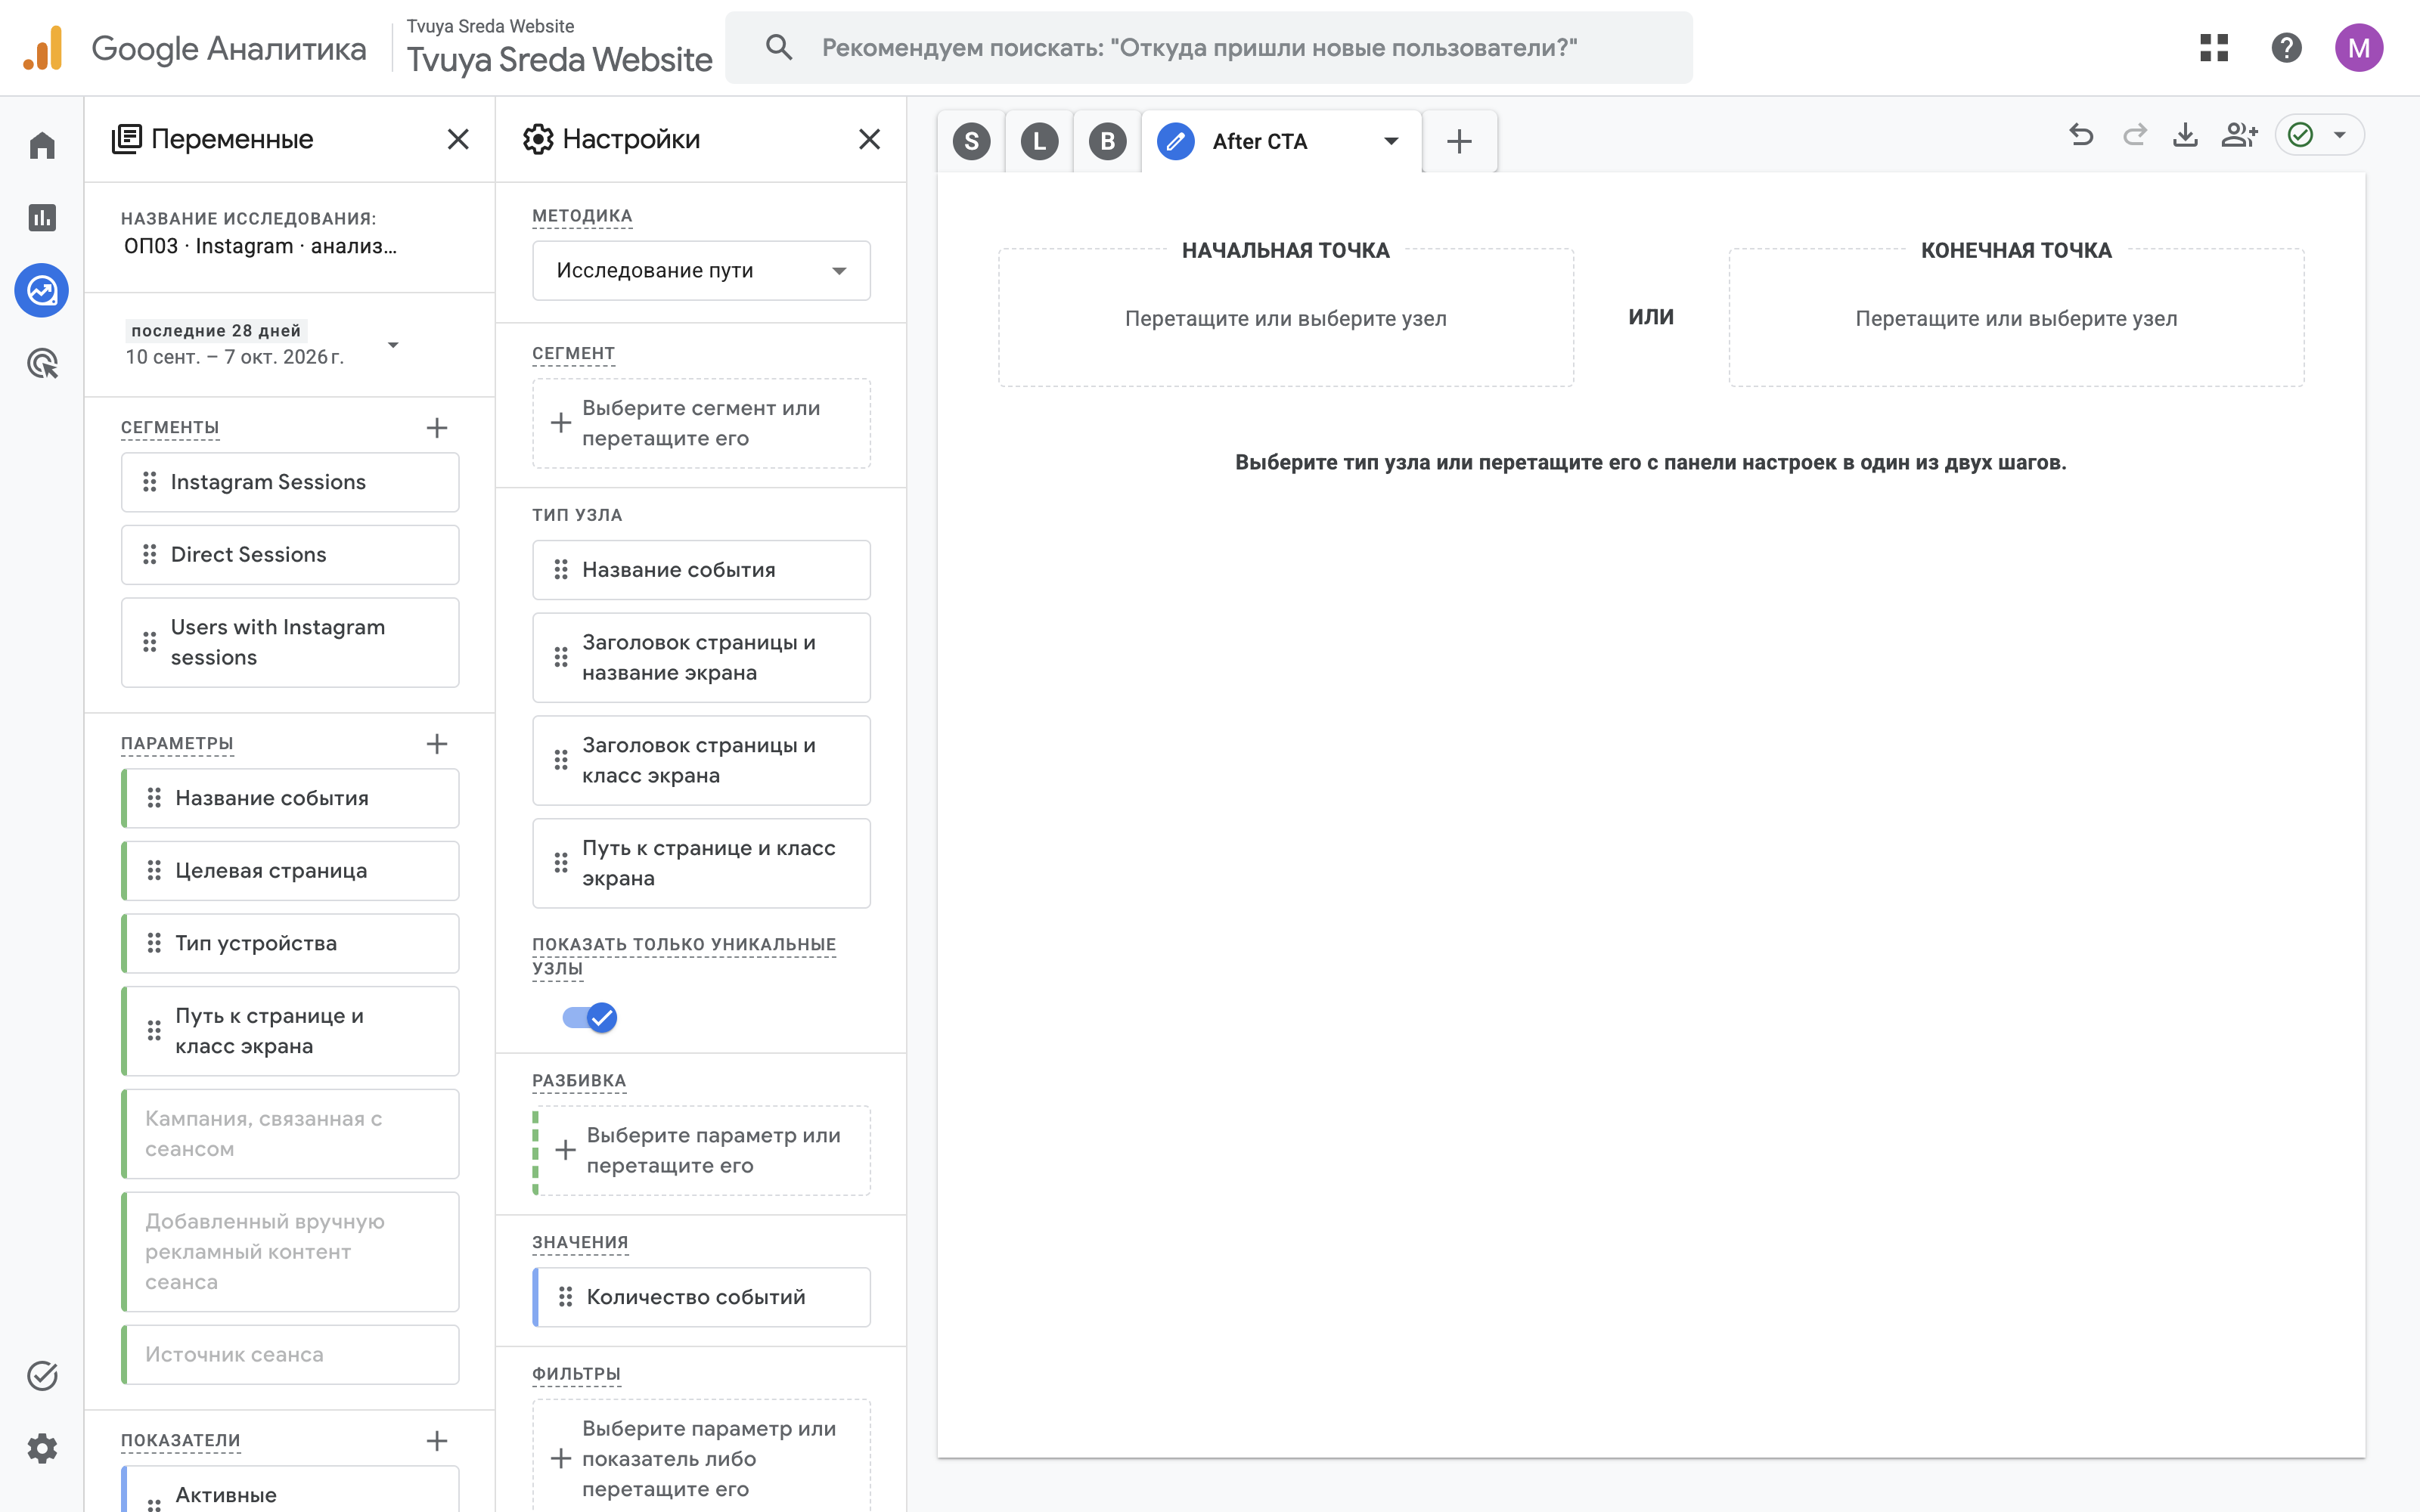The image size is (2420, 1512).
Task: Open Configure checkmark icon in sidebar
Action: tap(42, 1376)
